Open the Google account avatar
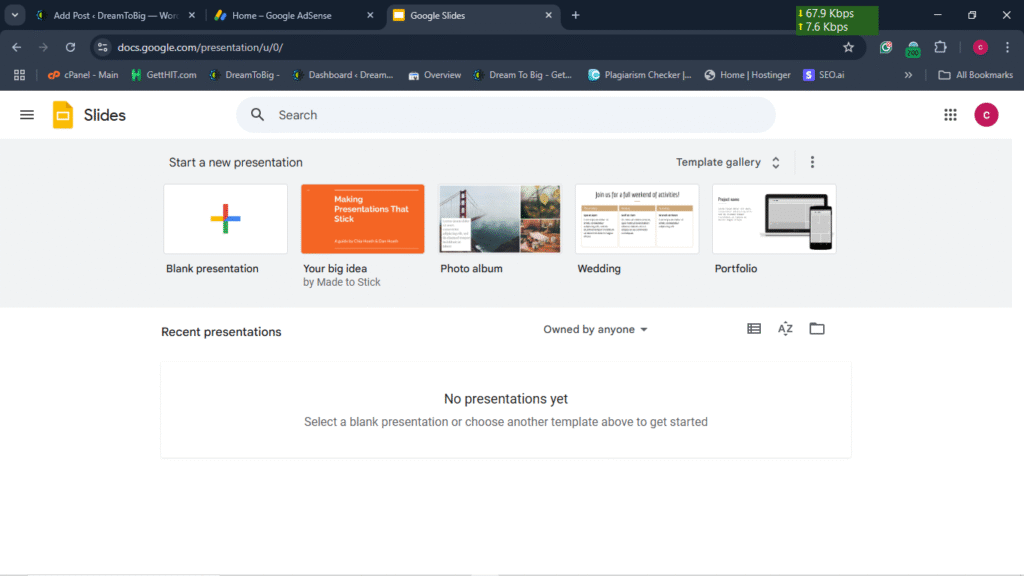This screenshot has width=1024, height=576. tap(986, 115)
